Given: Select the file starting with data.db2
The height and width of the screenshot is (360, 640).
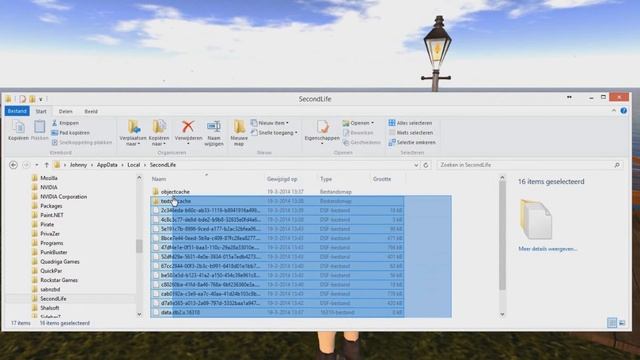Looking at the screenshot, I should click(x=277, y=312).
